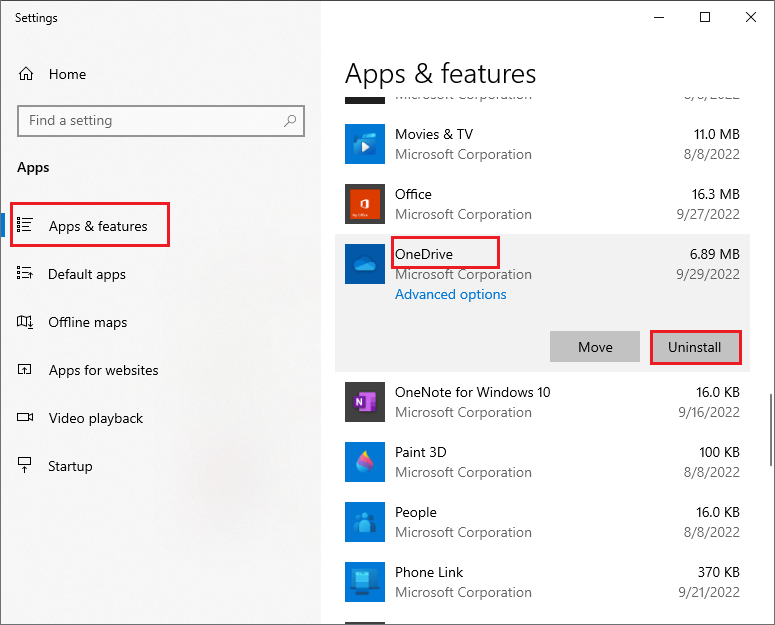This screenshot has width=775, height=625.
Task: Uninstall the OneDrive app
Action: (x=695, y=347)
